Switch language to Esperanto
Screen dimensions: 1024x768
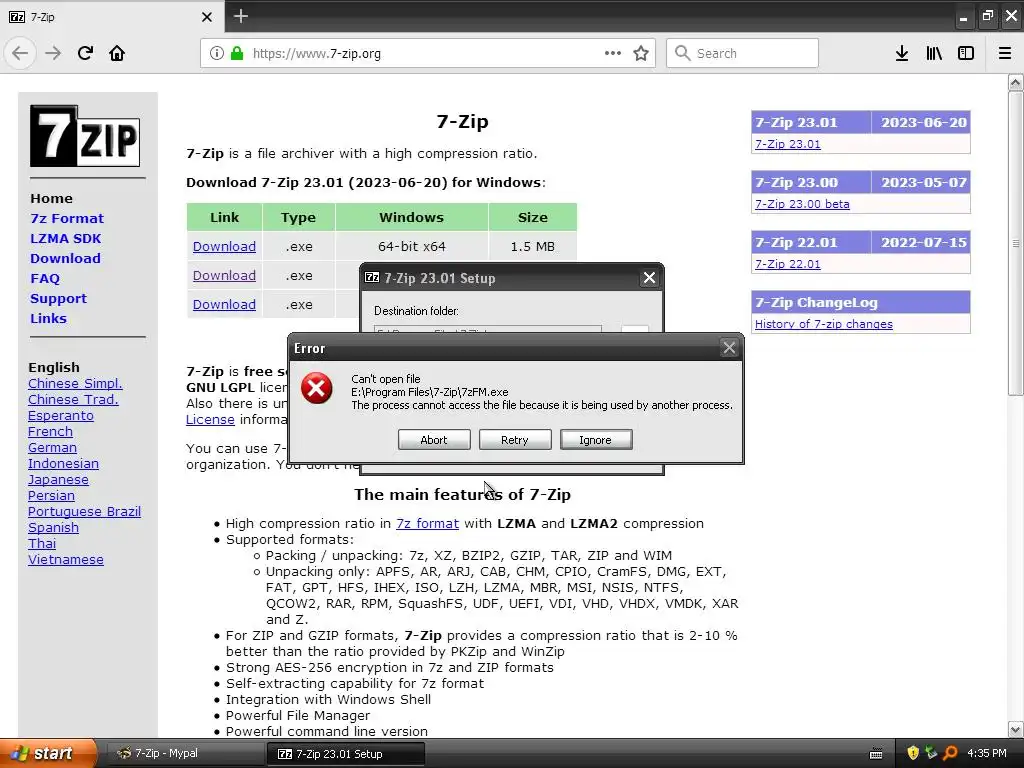point(61,415)
